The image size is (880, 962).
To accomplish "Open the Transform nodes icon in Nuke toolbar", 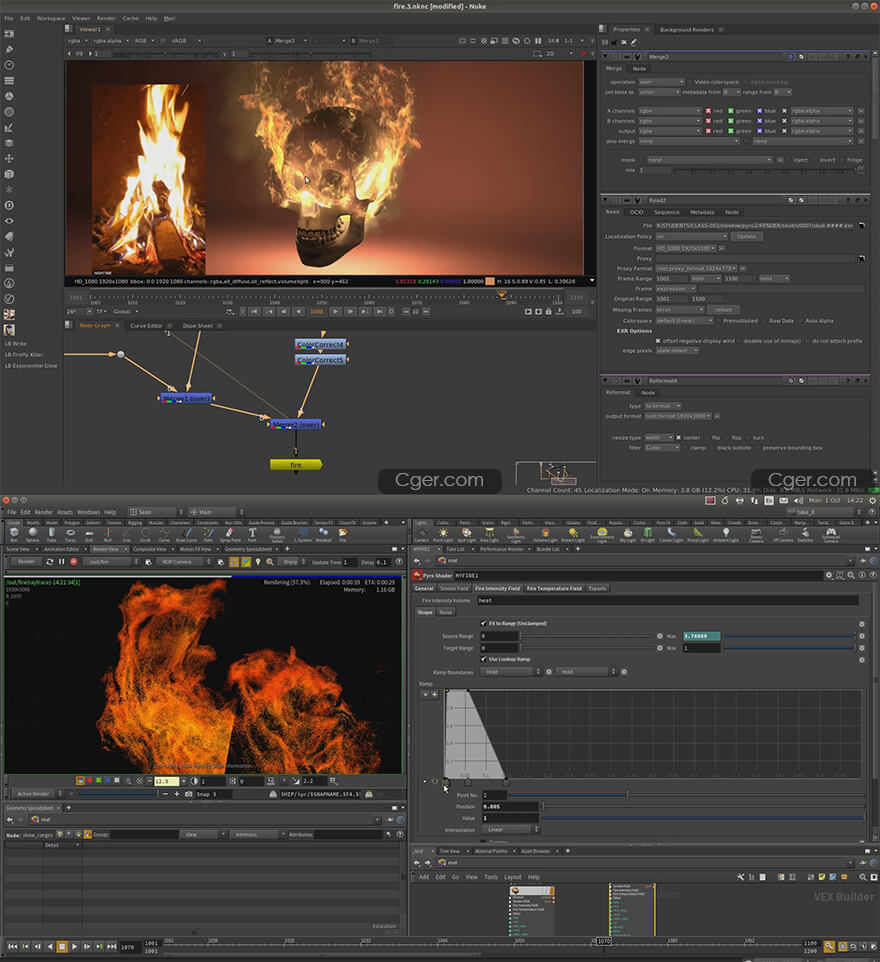I will (9, 158).
